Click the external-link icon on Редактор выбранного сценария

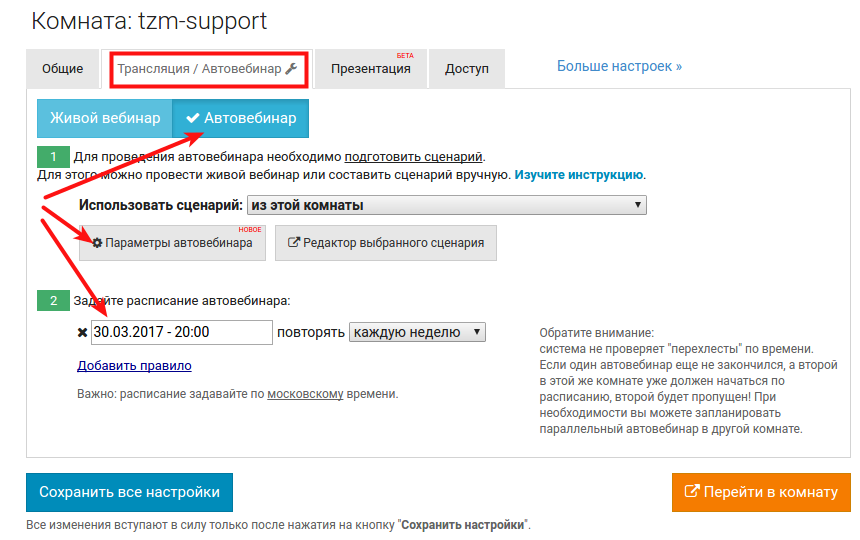294,243
